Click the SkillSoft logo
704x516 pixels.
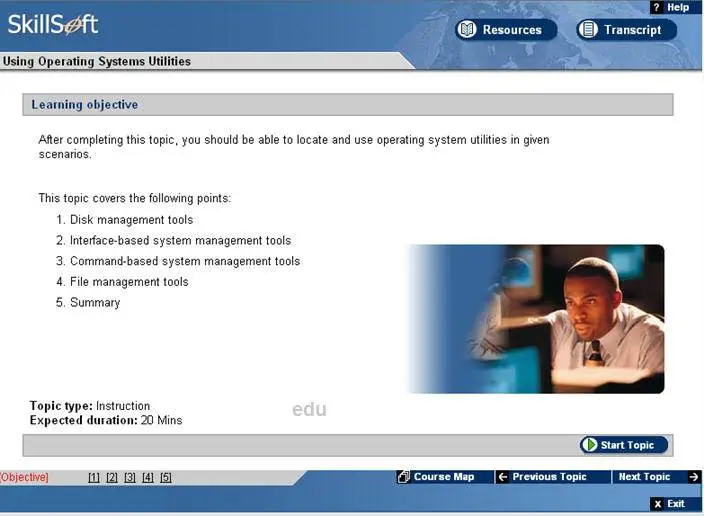(53, 25)
